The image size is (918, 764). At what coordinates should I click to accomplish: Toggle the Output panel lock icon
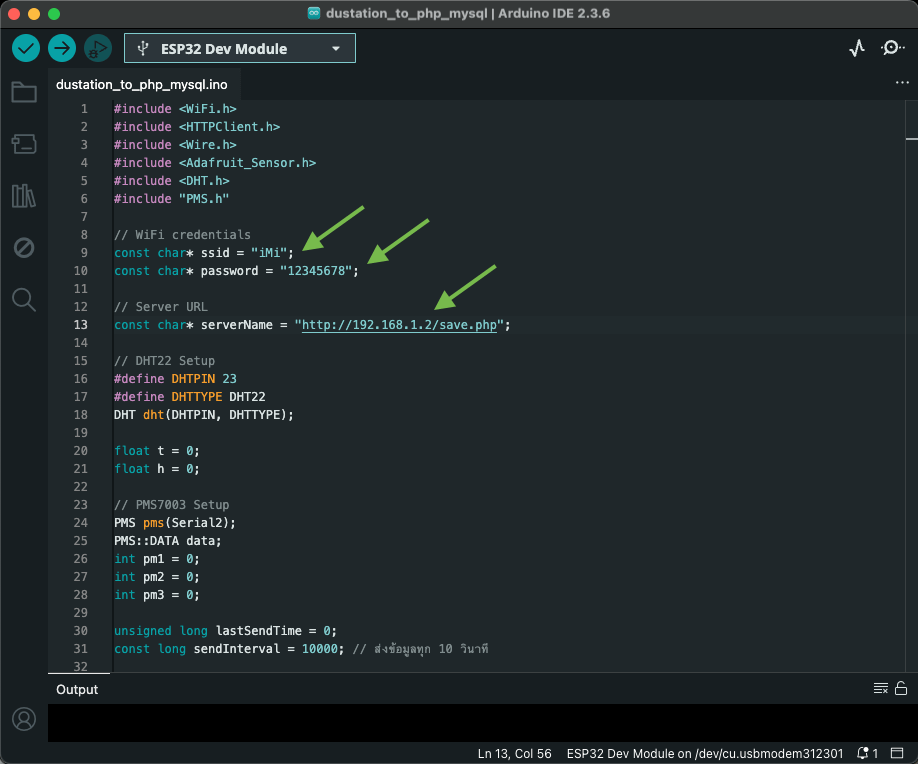[901, 688]
